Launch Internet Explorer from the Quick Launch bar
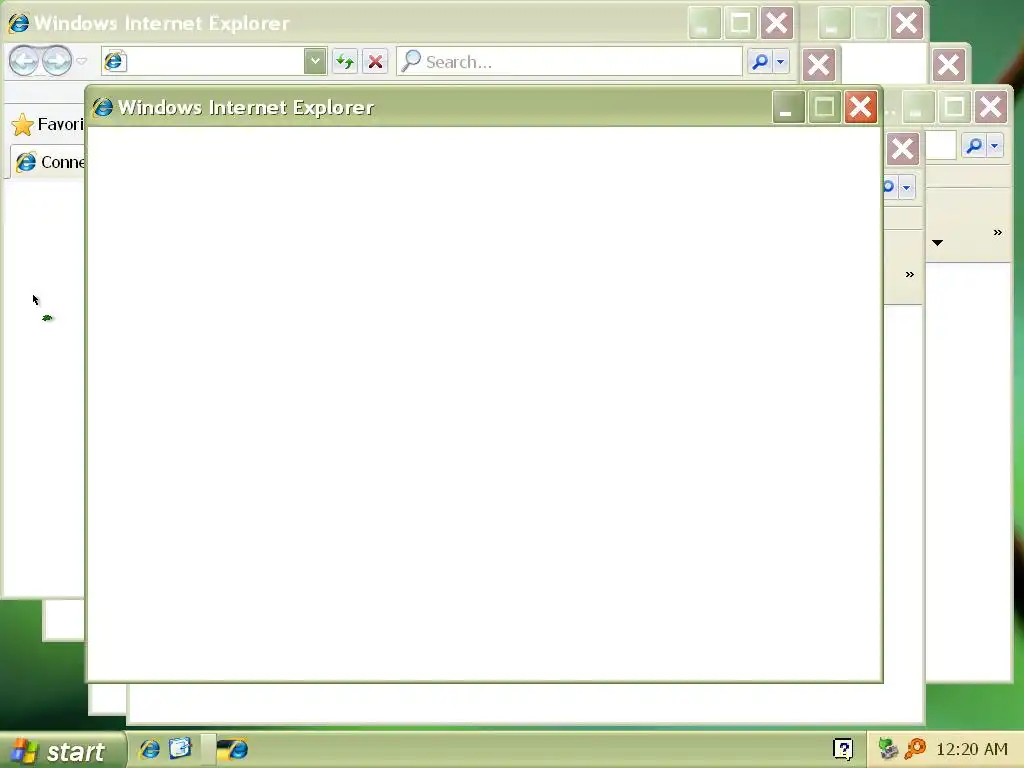This screenshot has width=1024, height=768. [x=150, y=748]
